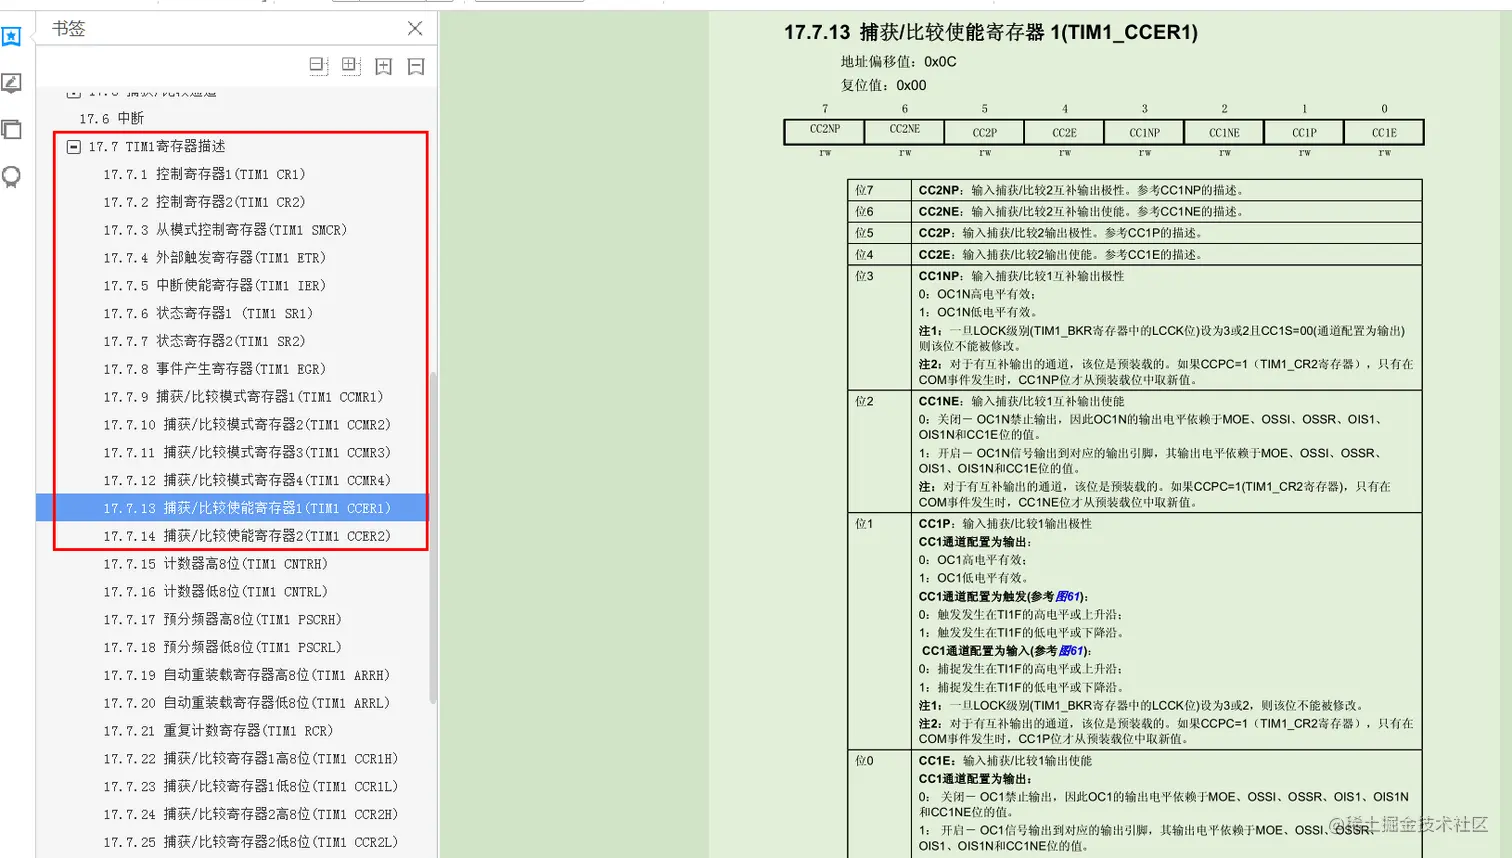Screen dimensions: 1512x858
Task: Open the page Thumbnails panel icon
Action: click(x=11, y=130)
